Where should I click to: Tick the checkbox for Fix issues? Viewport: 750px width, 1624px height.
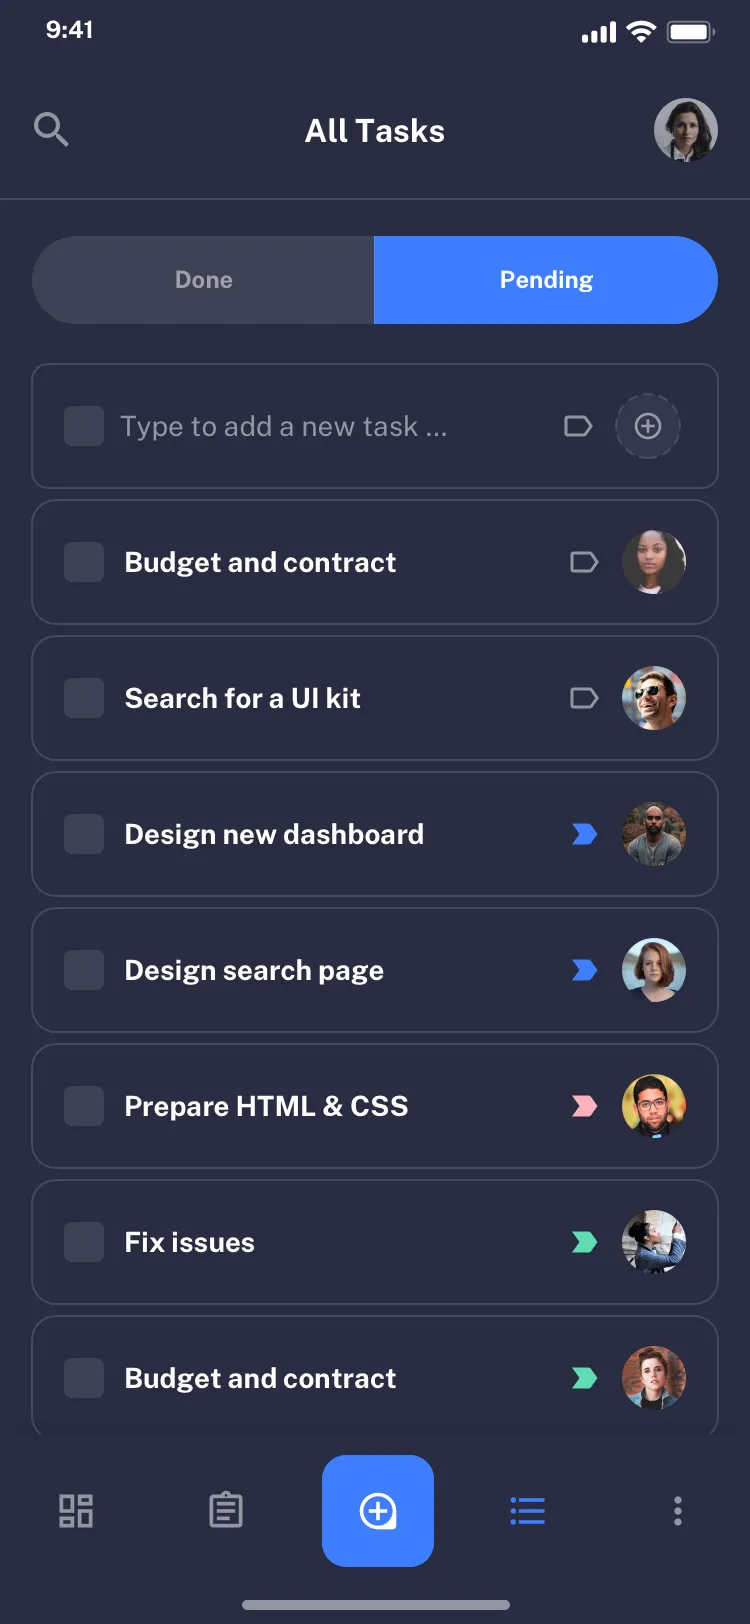84,1242
